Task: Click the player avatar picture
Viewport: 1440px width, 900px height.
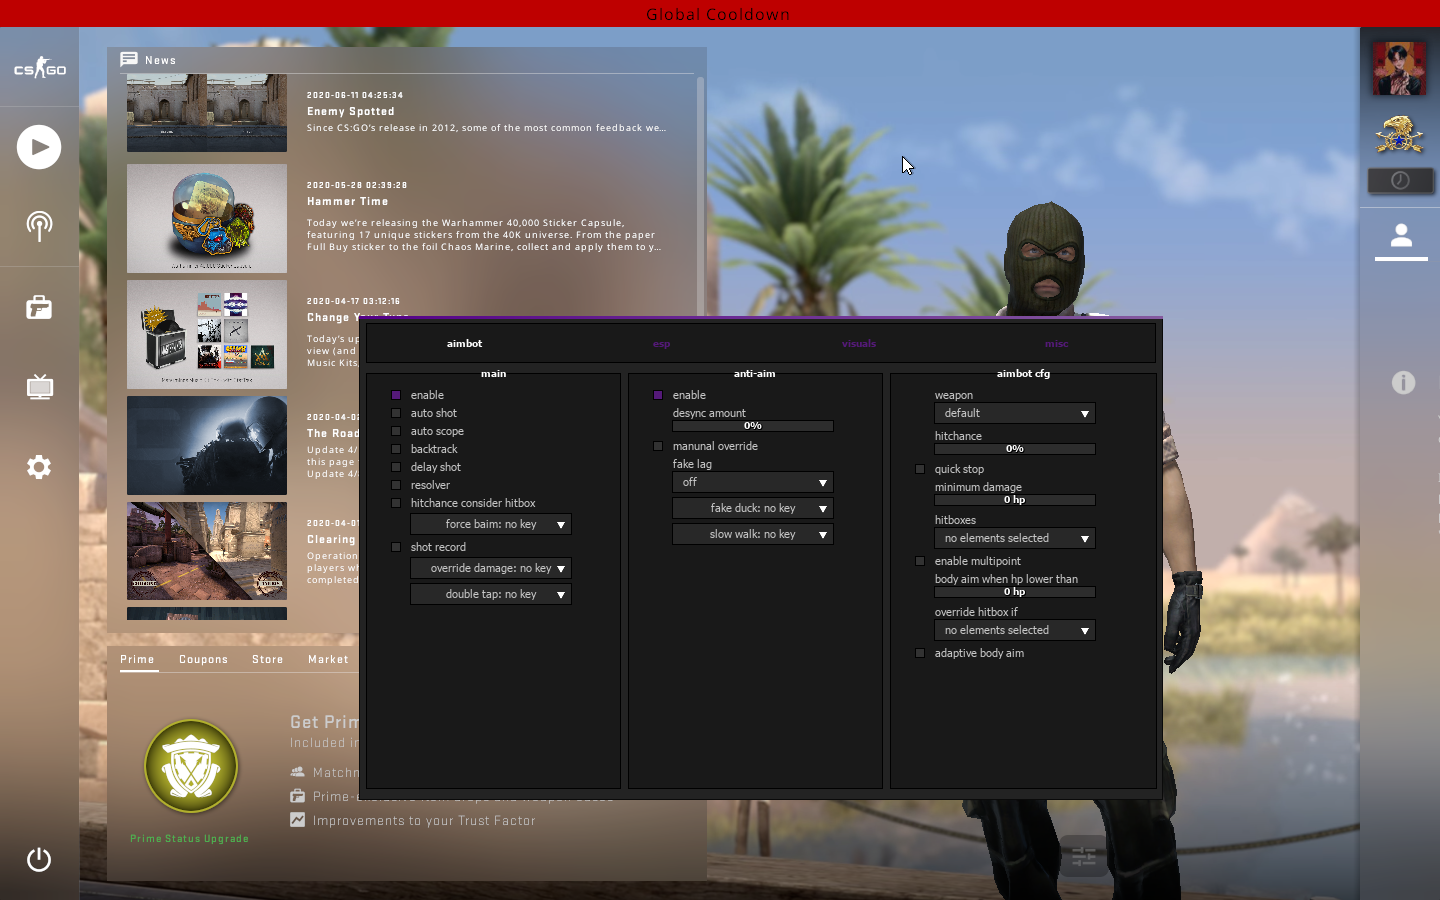Action: pyautogui.click(x=1399, y=68)
